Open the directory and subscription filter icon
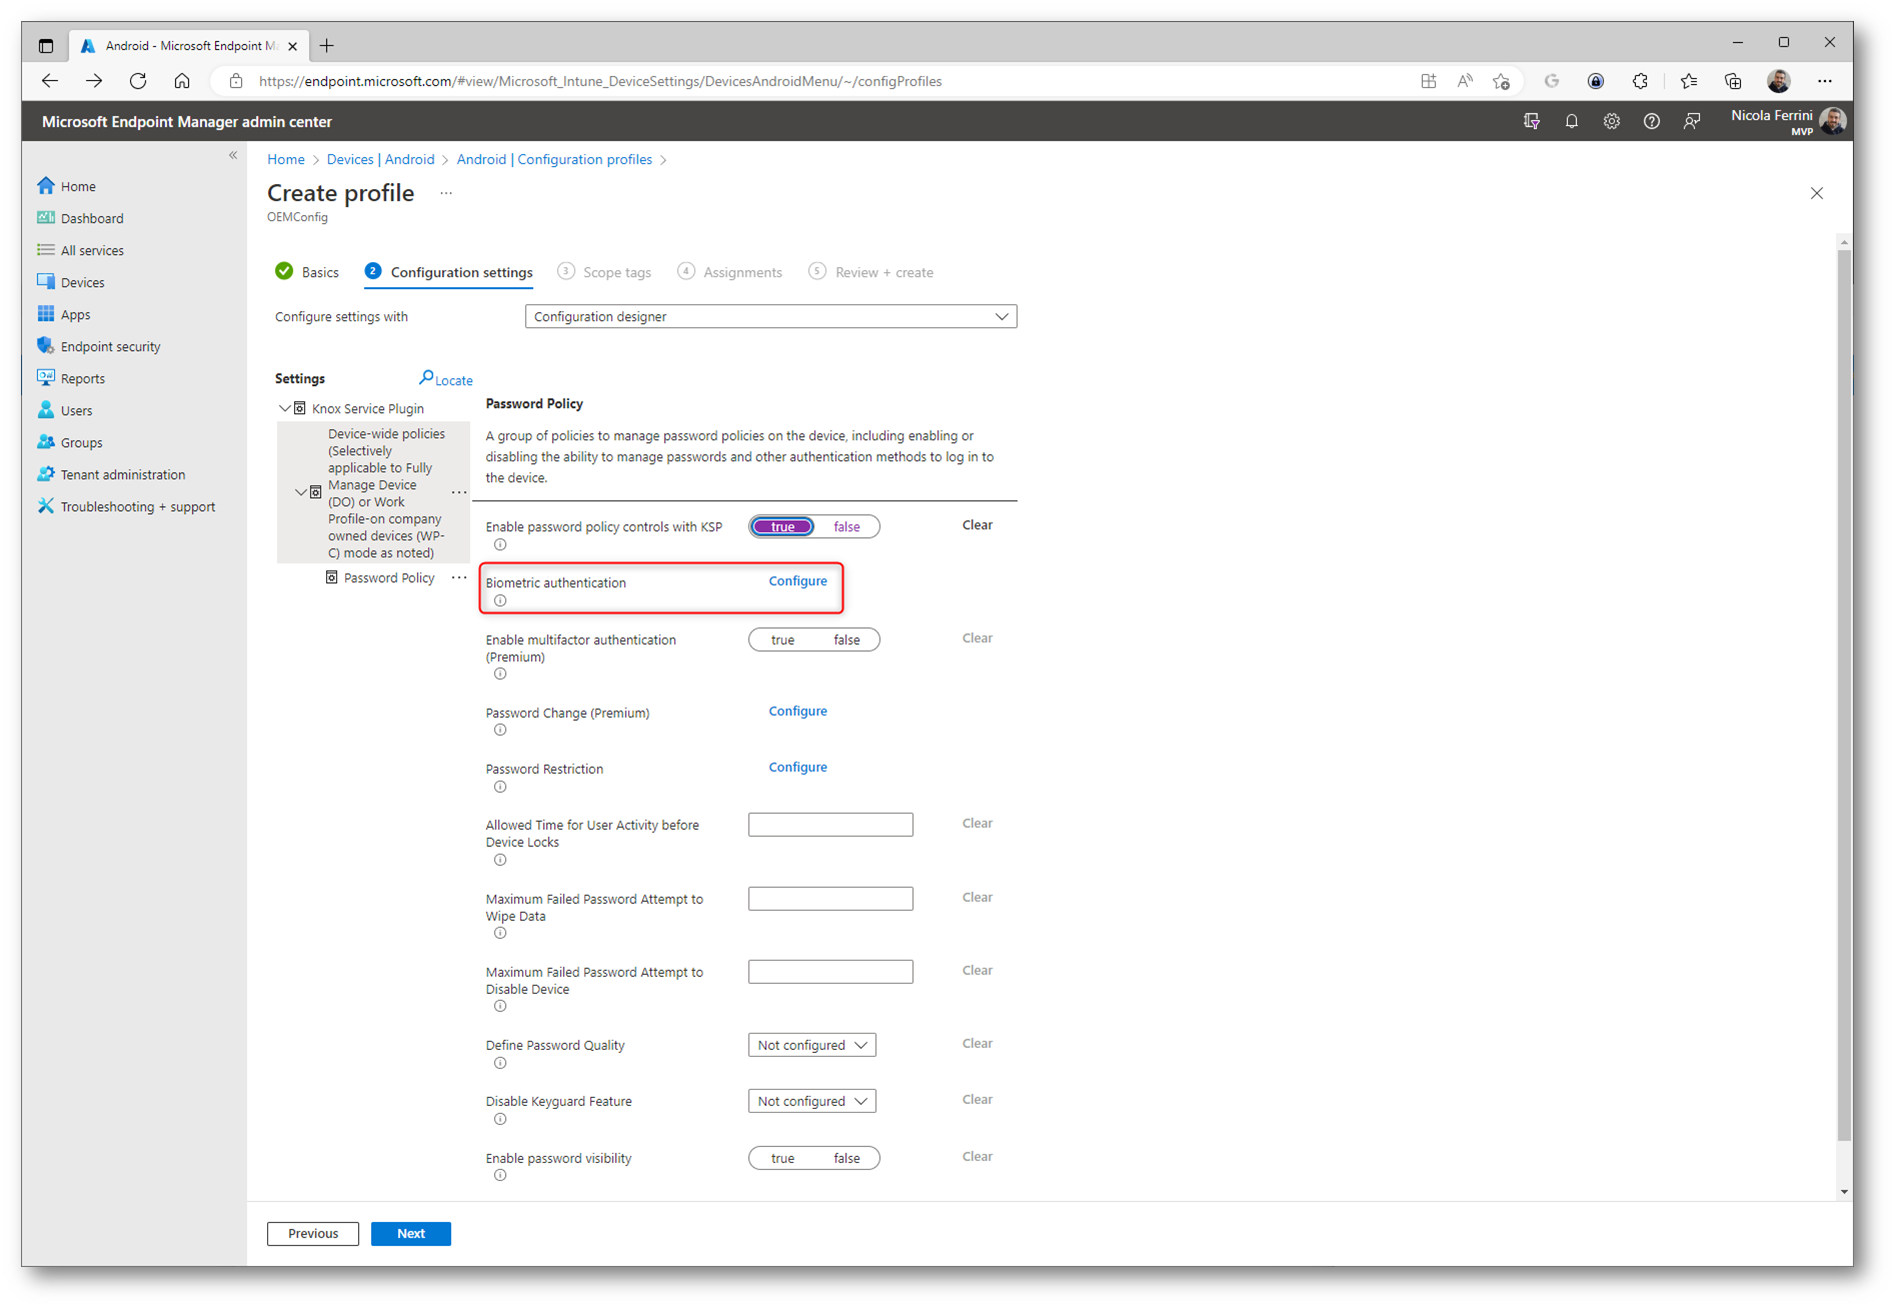This screenshot has width=1896, height=1309. (1531, 121)
